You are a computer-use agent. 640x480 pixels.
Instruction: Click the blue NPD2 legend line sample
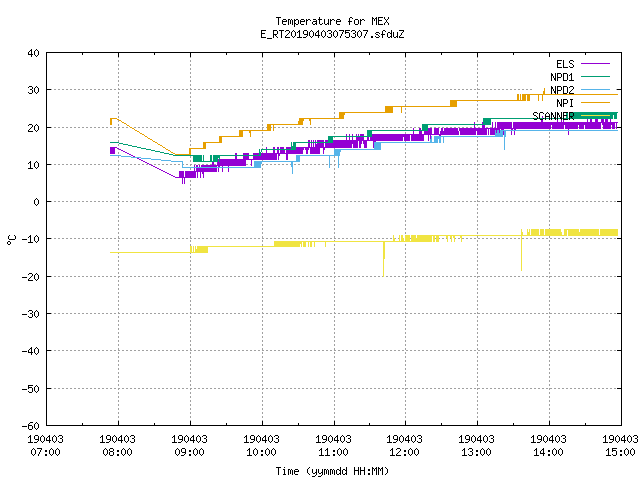[x=596, y=89]
